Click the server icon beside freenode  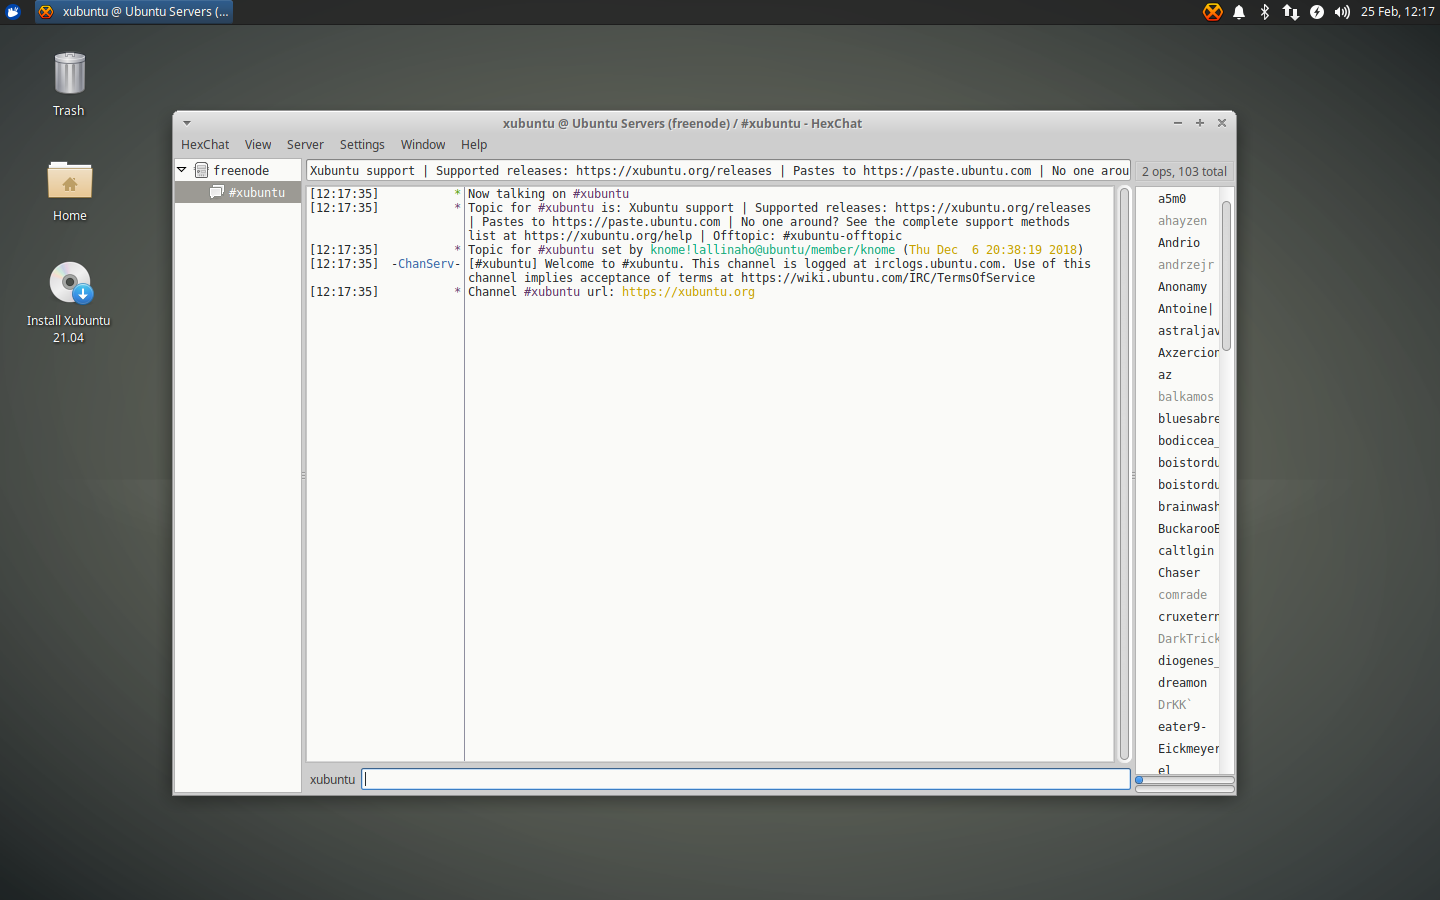[x=204, y=170]
